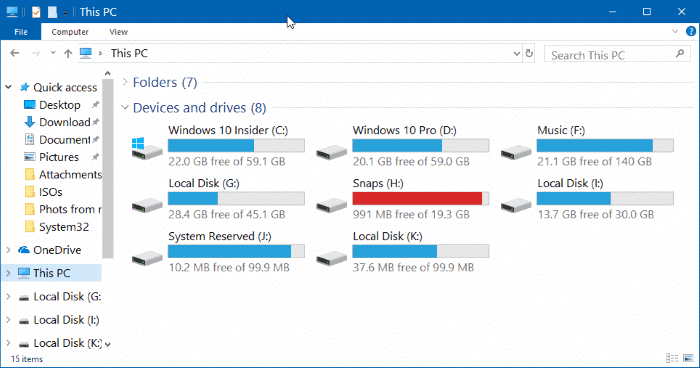The height and width of the screenshot is (368, 700).
Task: Expand the Local Disk (K:) sidebar node
Action: [x=8, y=343]
